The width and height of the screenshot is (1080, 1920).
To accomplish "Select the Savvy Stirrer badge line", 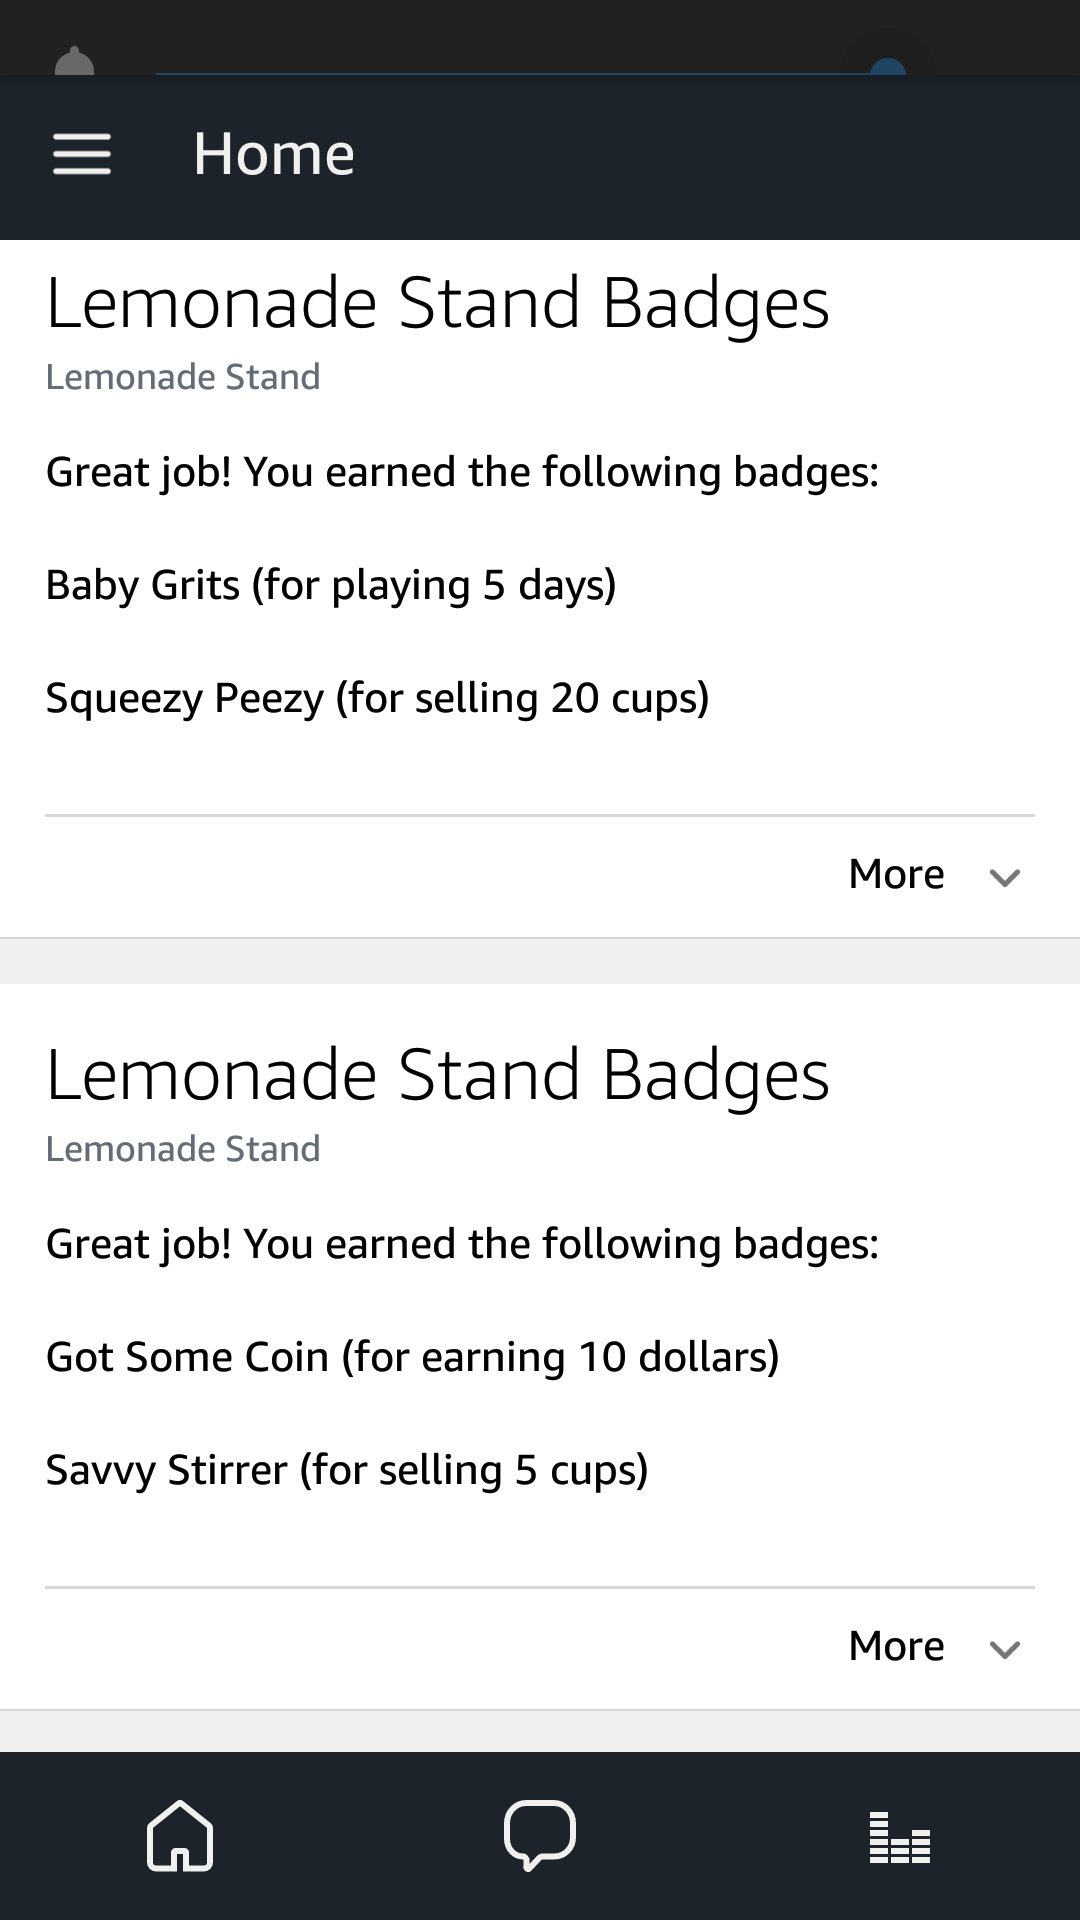I will [347, 1470].
